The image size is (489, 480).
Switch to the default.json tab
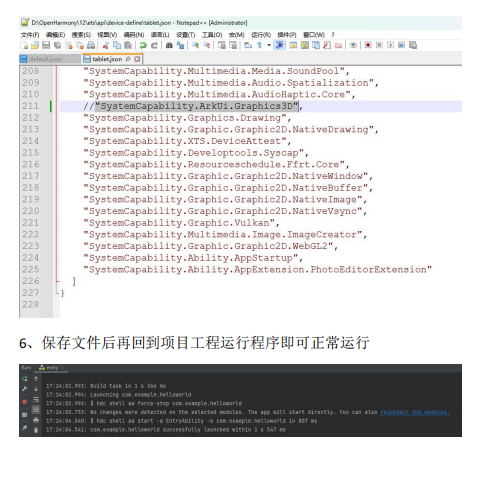tap(50, 59)
